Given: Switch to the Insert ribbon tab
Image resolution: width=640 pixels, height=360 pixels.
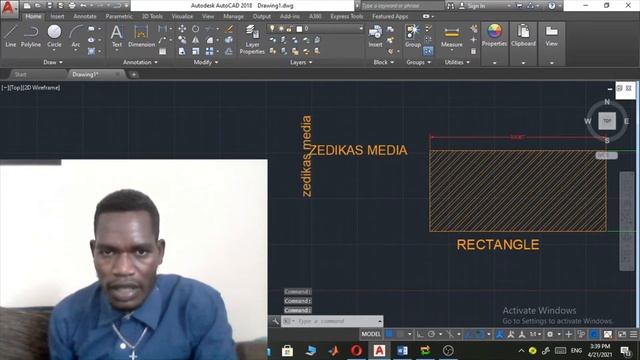Looking at the screenshot, I should (x=57, y=16).
